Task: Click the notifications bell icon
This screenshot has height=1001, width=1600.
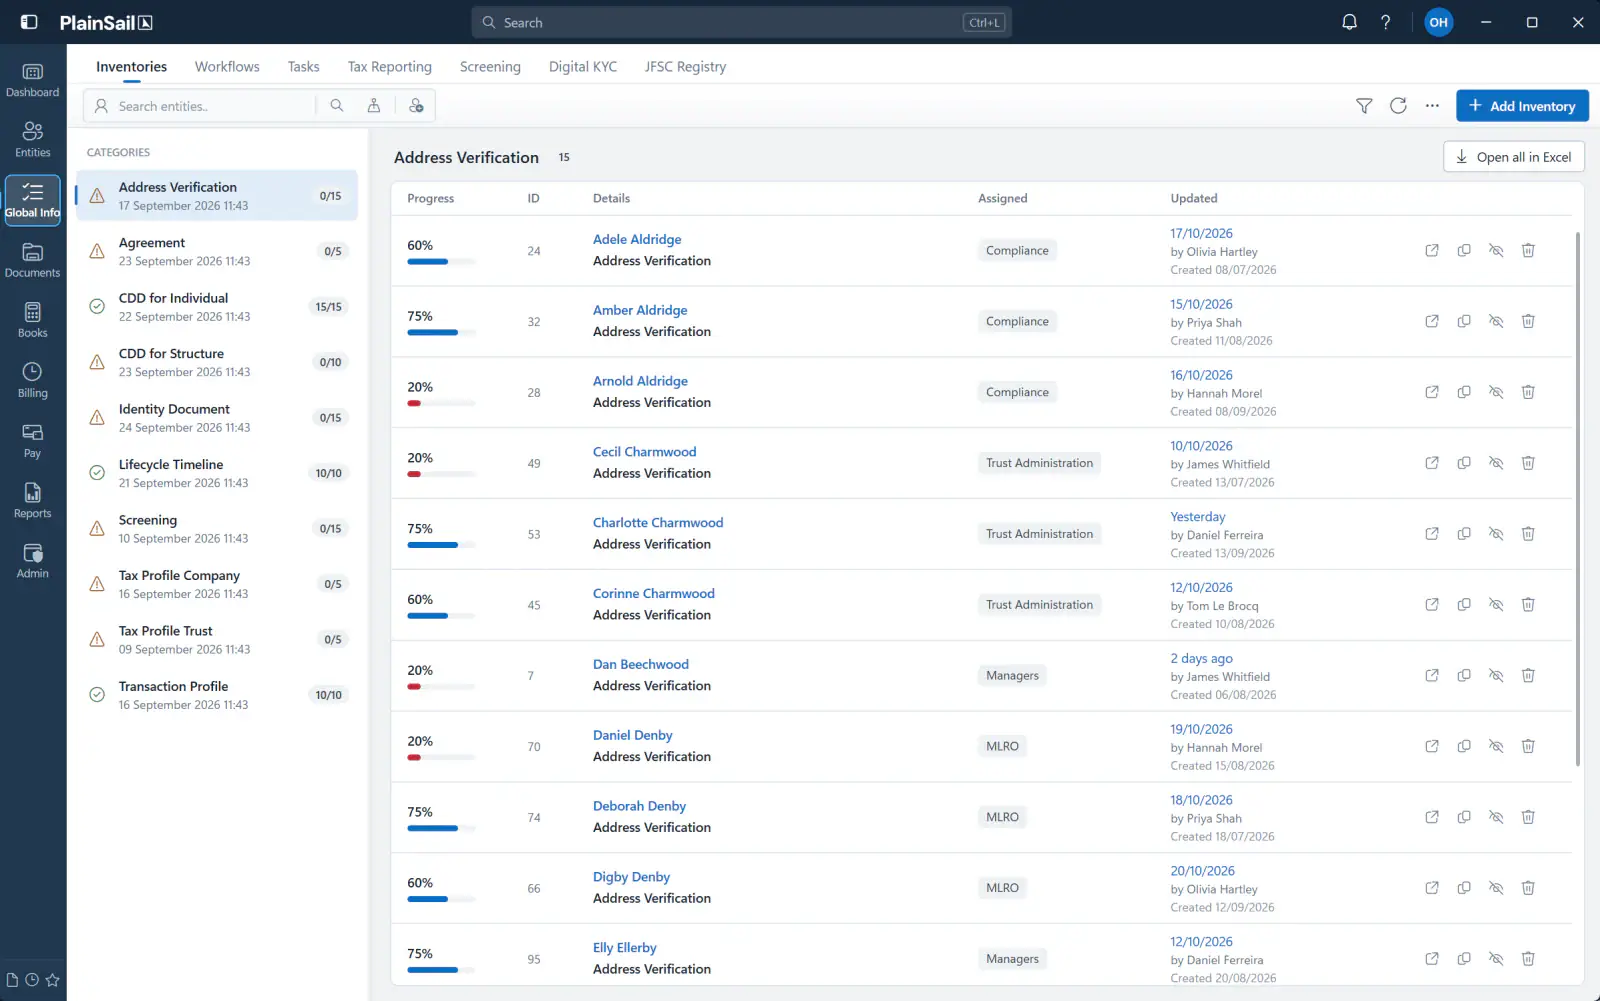Action: point(1349,22)
